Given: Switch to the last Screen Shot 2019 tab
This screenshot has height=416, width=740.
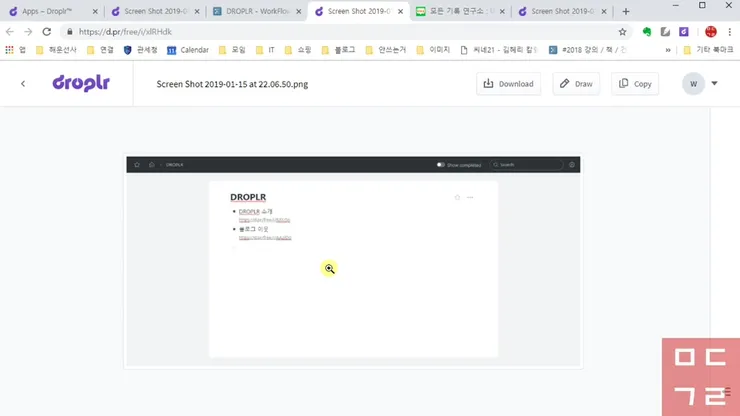Looking at the screenshot, I should (x=563, y=11).
